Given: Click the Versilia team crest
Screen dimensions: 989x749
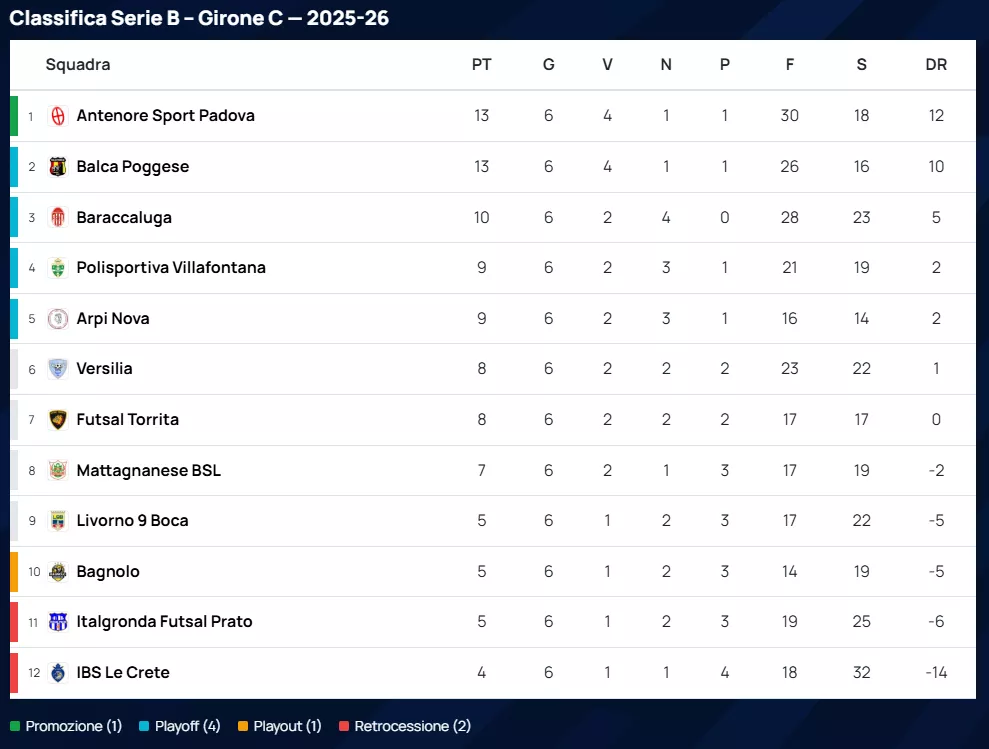Looking at the screenshot, I should coord(58,369).
